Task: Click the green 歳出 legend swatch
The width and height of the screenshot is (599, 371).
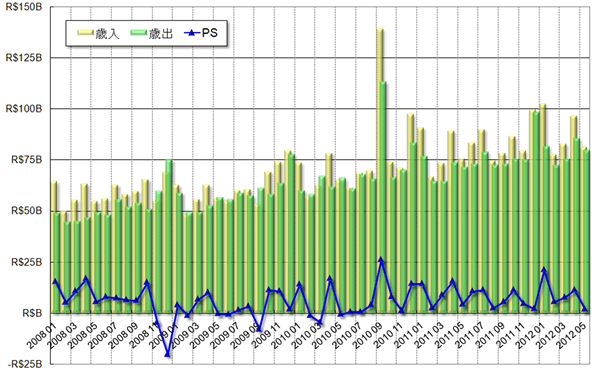Action: [139, 33]
